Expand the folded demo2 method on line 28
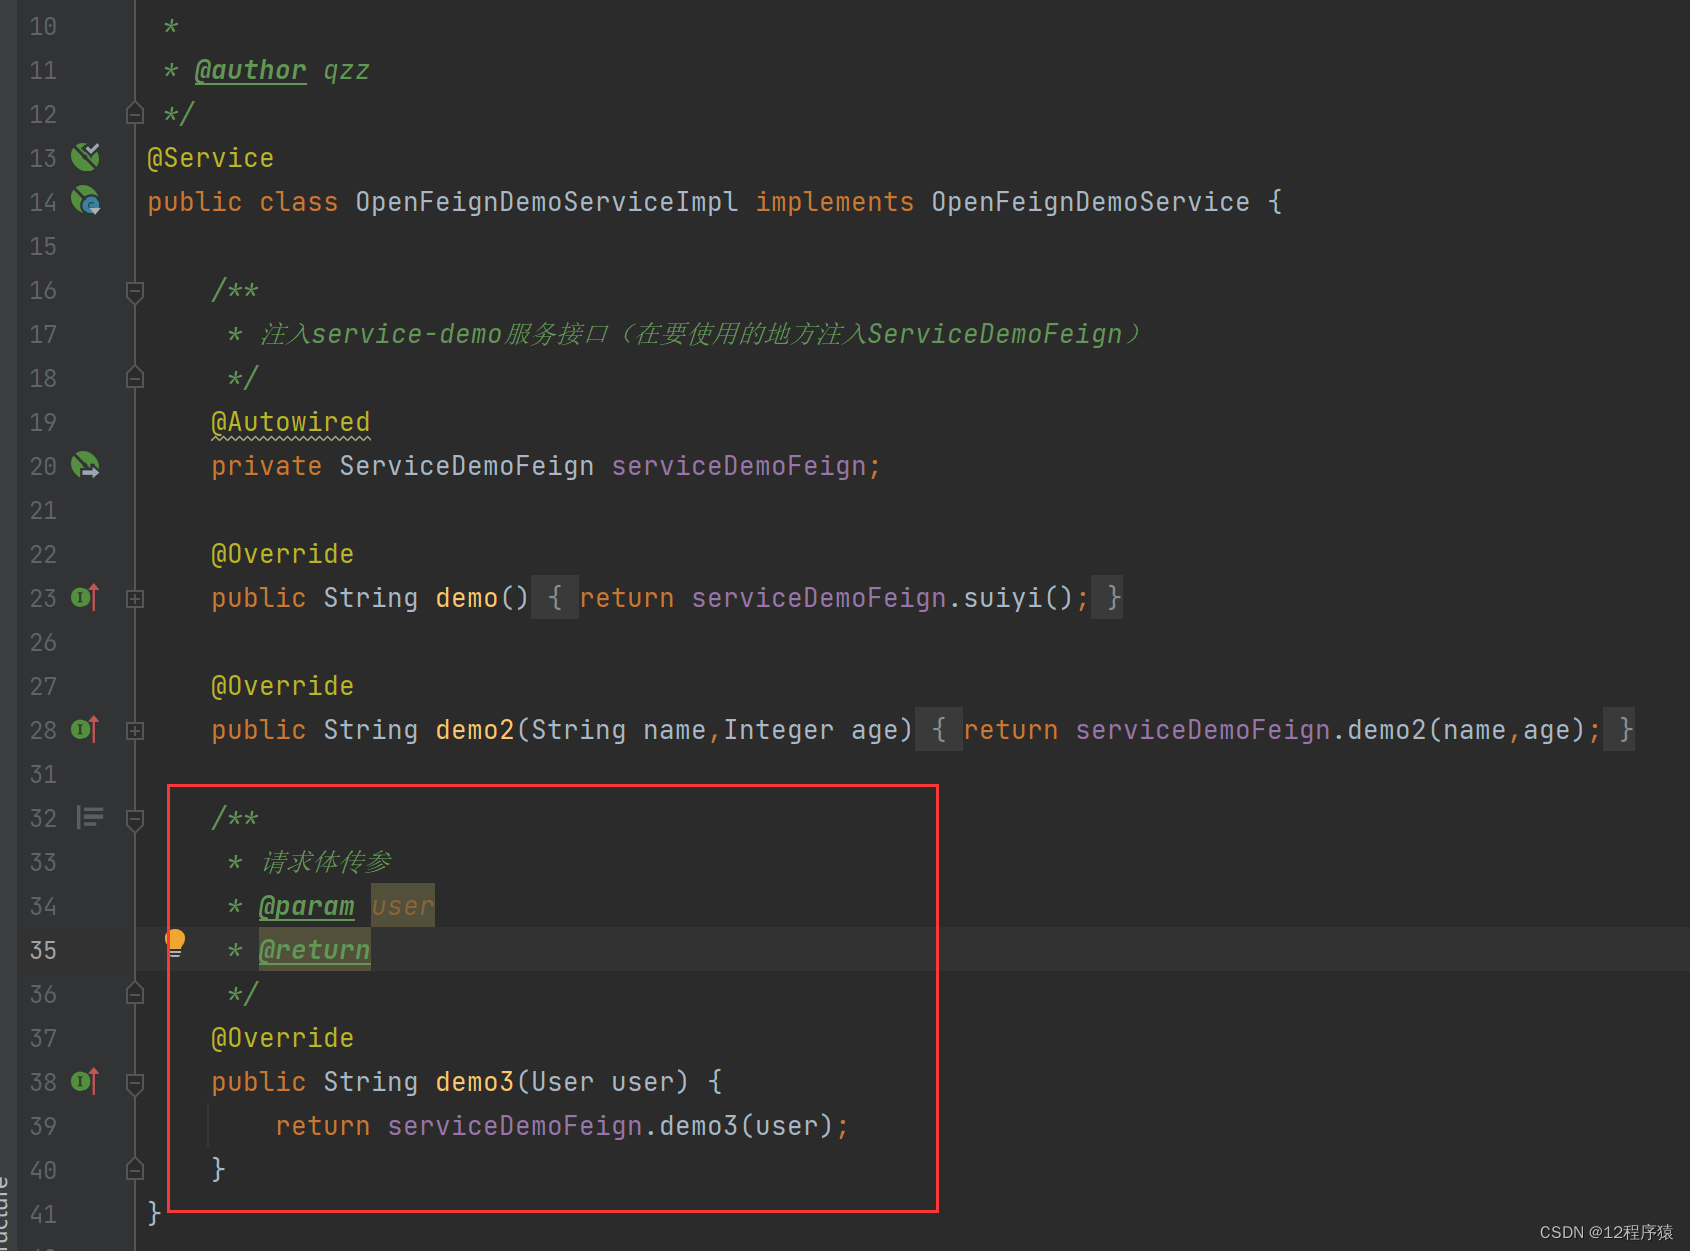 coord(135,730)
